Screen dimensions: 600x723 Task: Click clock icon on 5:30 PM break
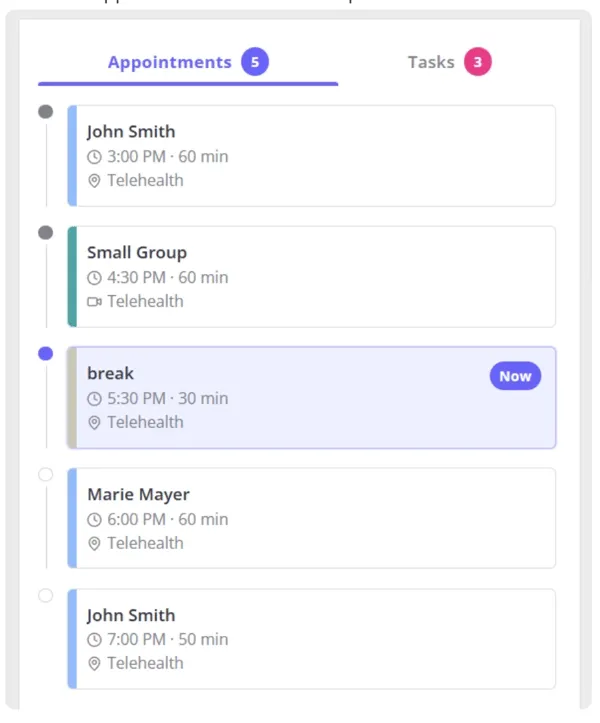[94, 398]
